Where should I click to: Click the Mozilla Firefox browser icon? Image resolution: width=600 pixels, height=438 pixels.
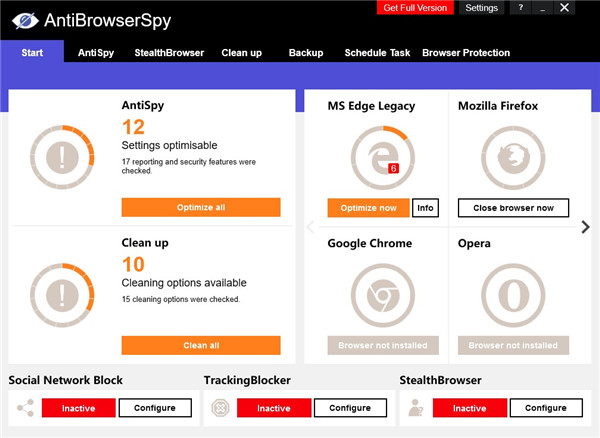click(x=513, y=158)
